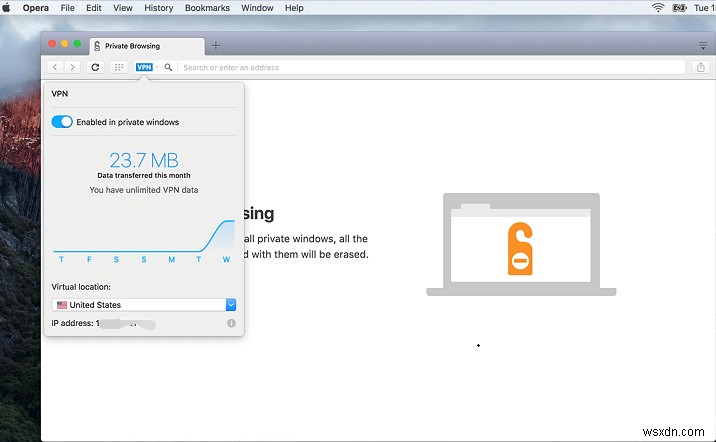
Task: Click the W day label on the graph
Action: [226, 259]
